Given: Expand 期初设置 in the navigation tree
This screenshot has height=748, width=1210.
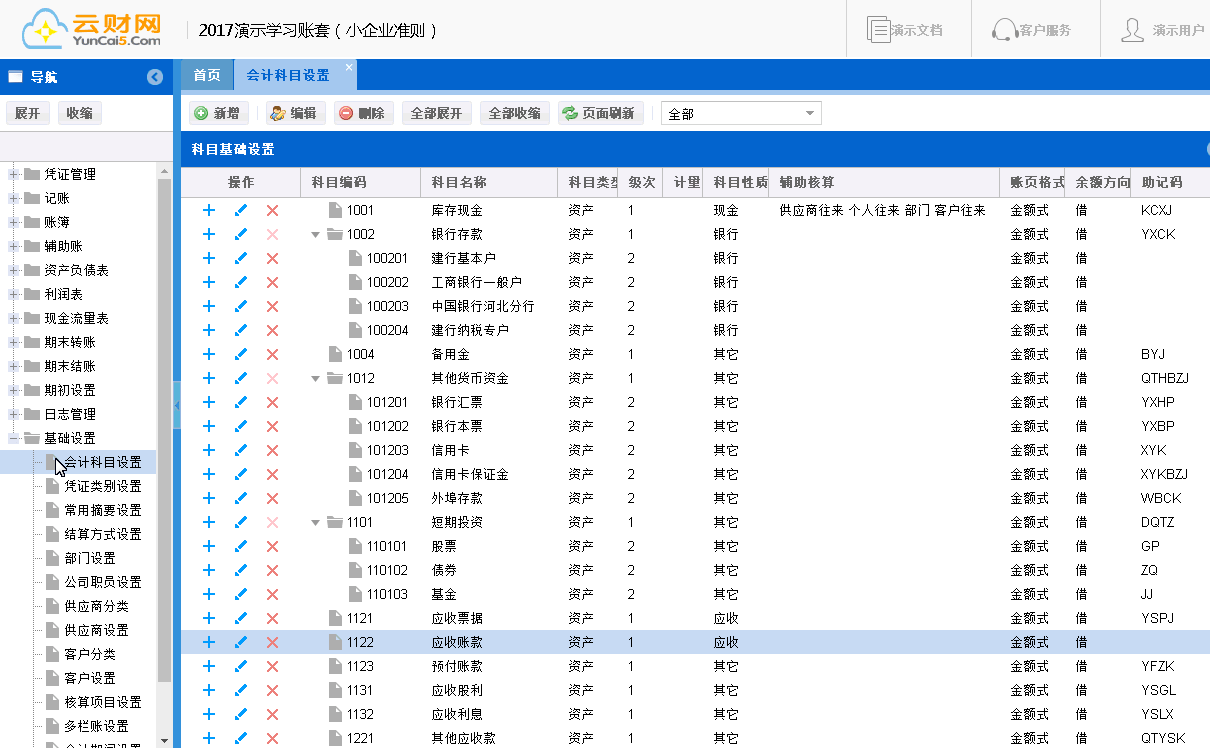Looking at the screenshot, I should pos(14,390).
